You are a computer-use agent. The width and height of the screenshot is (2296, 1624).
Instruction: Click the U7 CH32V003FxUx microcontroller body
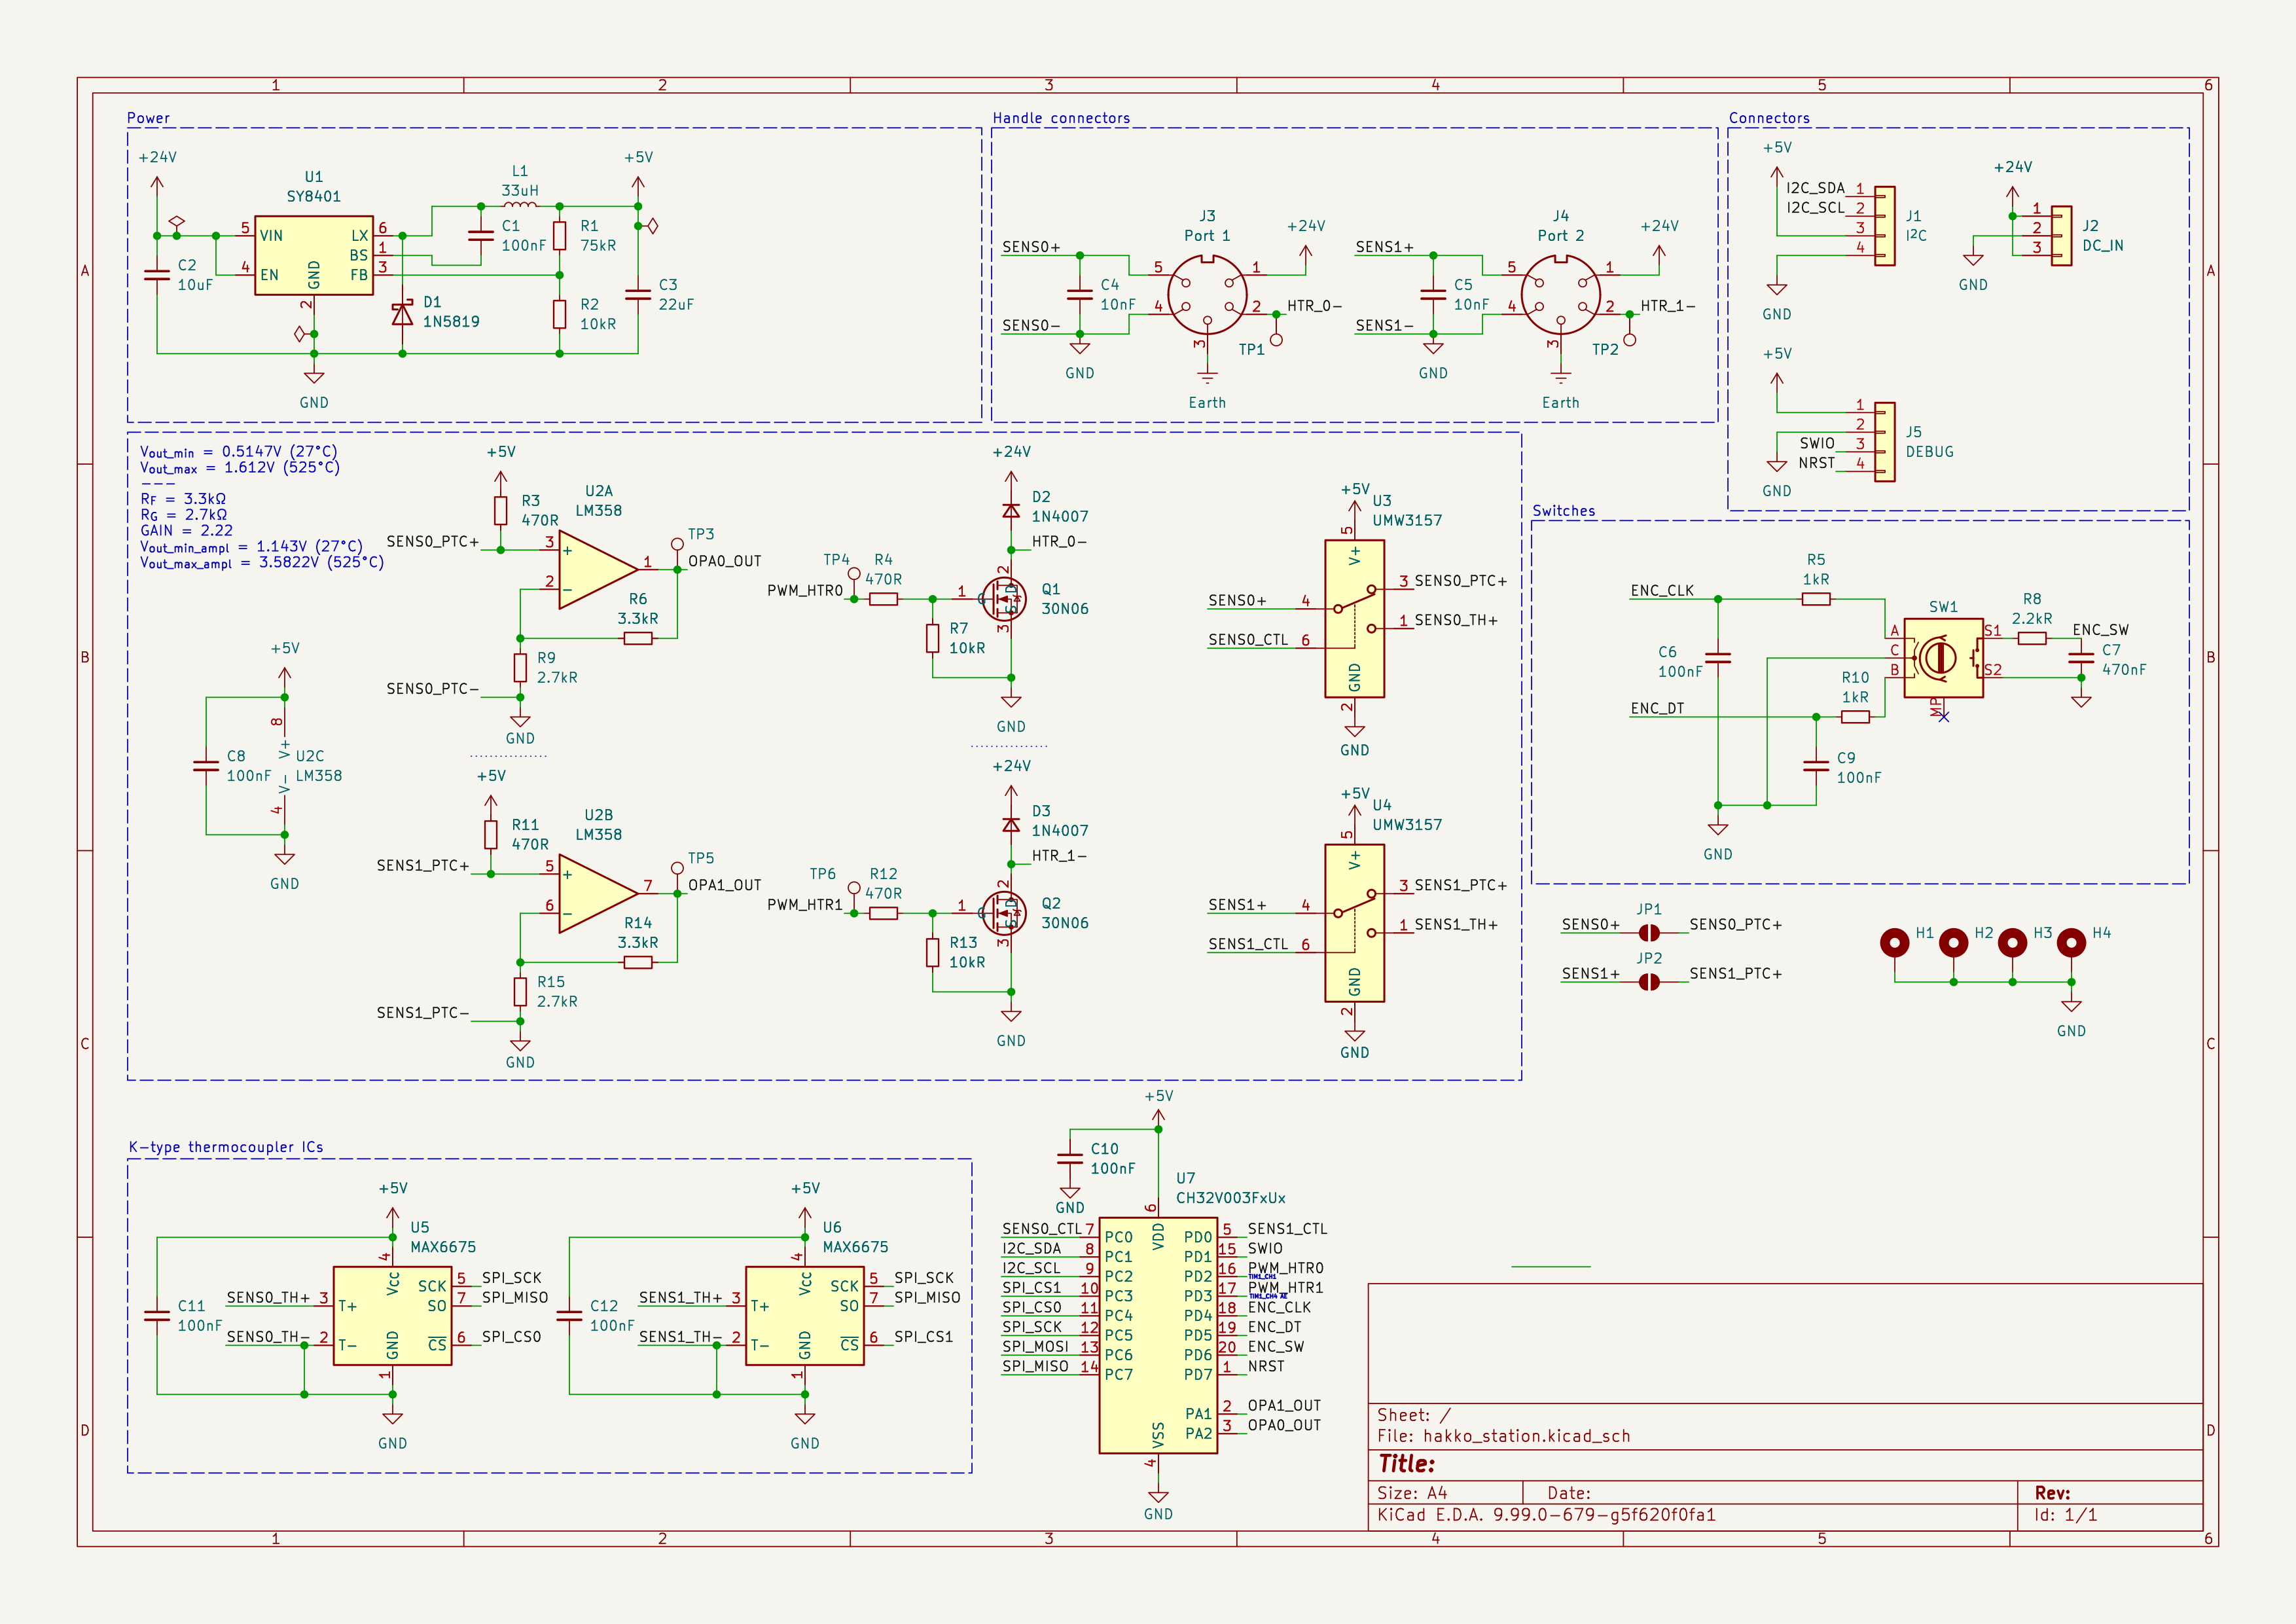coord(1157,1335)
